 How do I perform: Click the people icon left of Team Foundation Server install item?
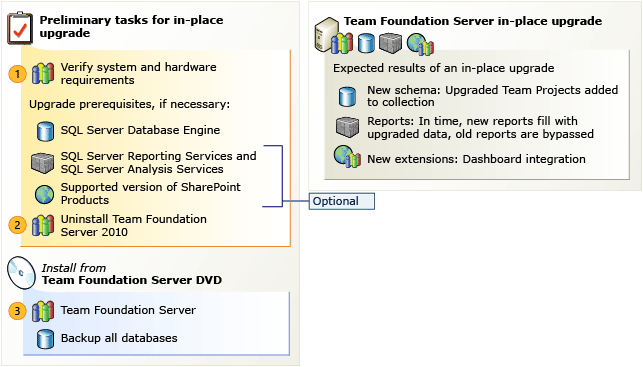click(43, 311)
